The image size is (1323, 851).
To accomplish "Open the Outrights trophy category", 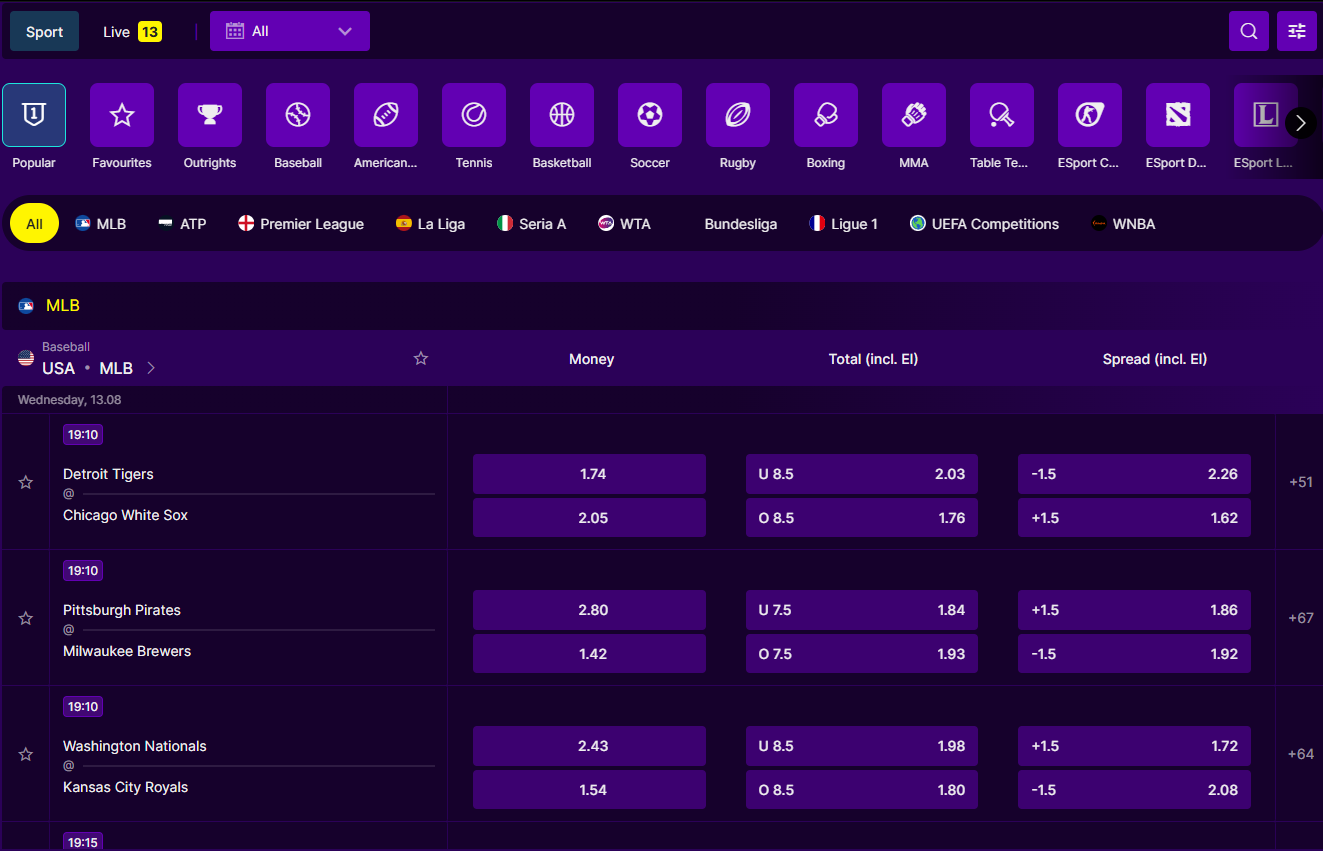I will [x=210, y=115].
